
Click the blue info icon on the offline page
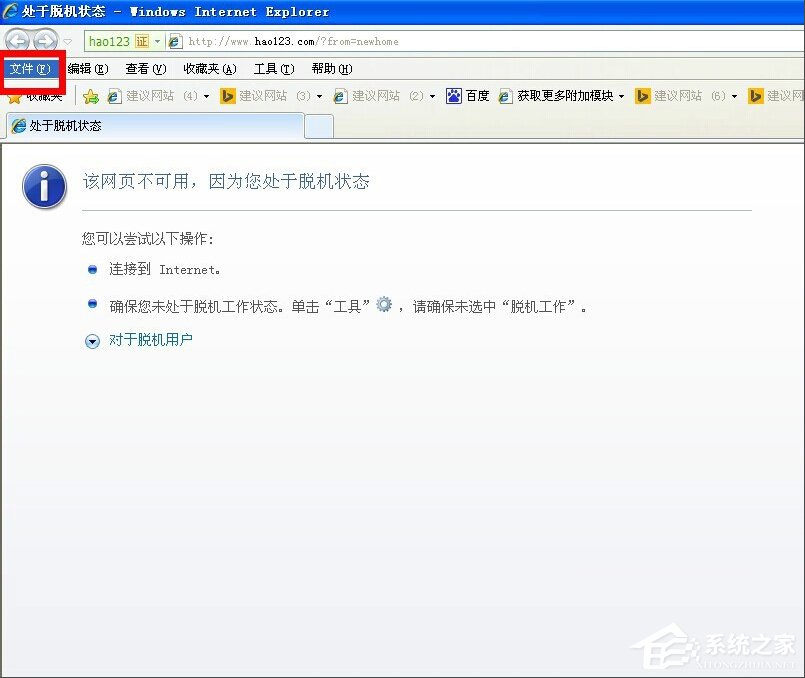(44, 187)
